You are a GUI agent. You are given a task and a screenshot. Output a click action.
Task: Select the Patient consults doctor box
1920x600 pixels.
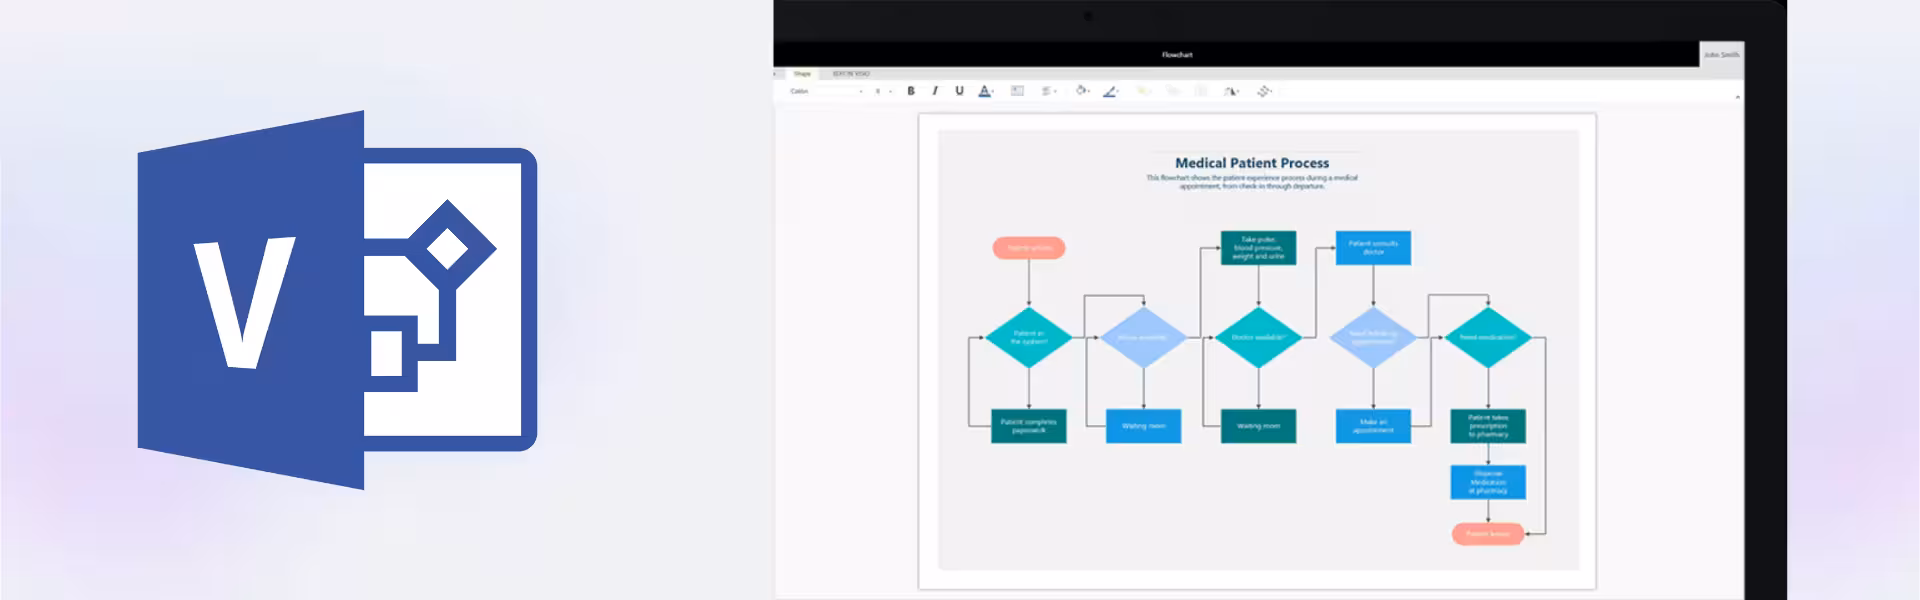1373,248
